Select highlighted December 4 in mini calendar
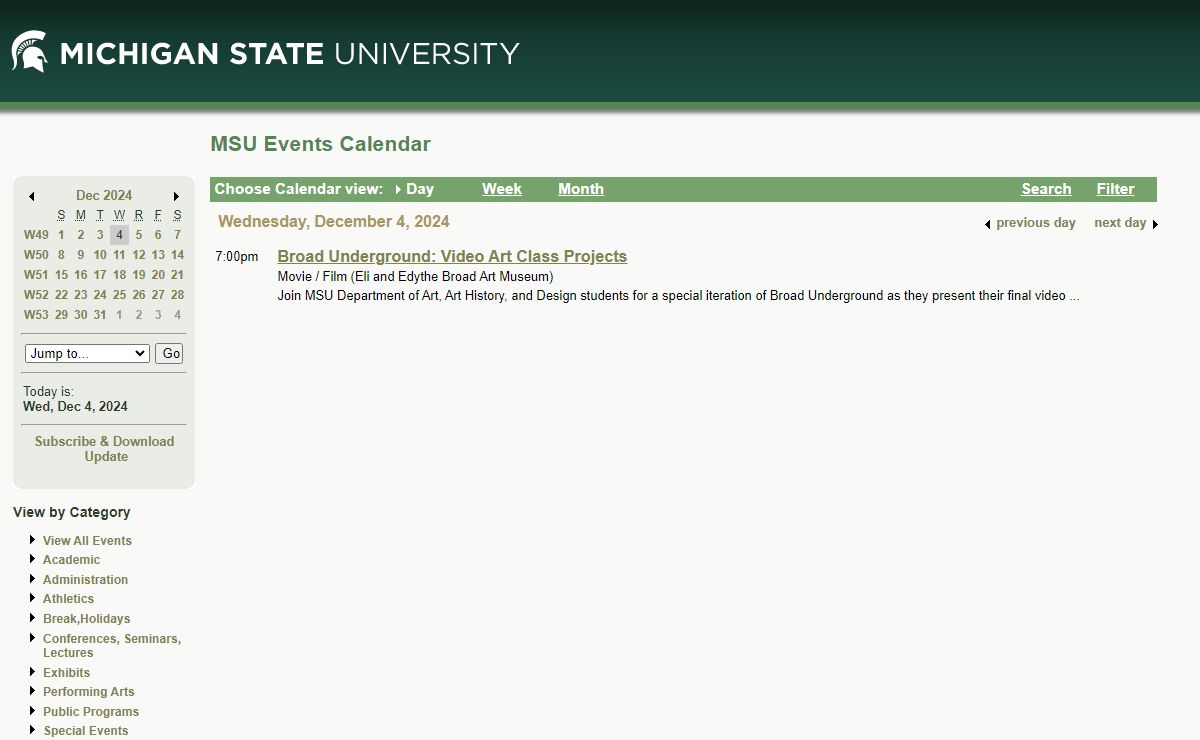1200x740 pixels. (119, 235)
